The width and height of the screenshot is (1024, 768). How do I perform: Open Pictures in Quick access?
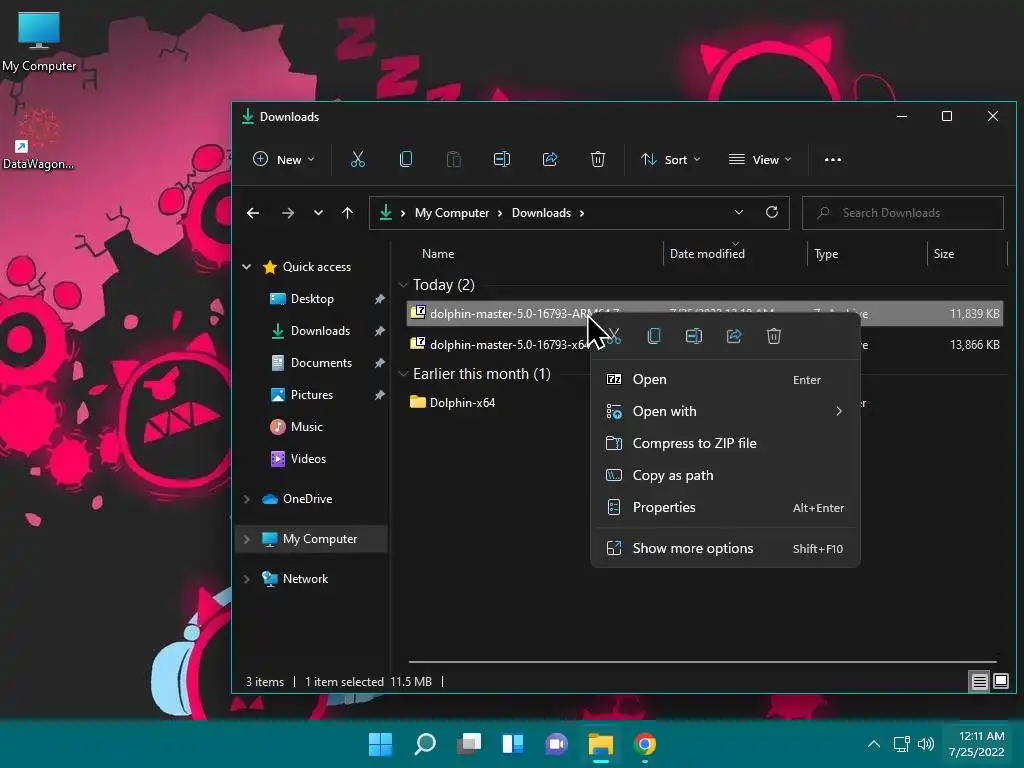tap(312, 394)
